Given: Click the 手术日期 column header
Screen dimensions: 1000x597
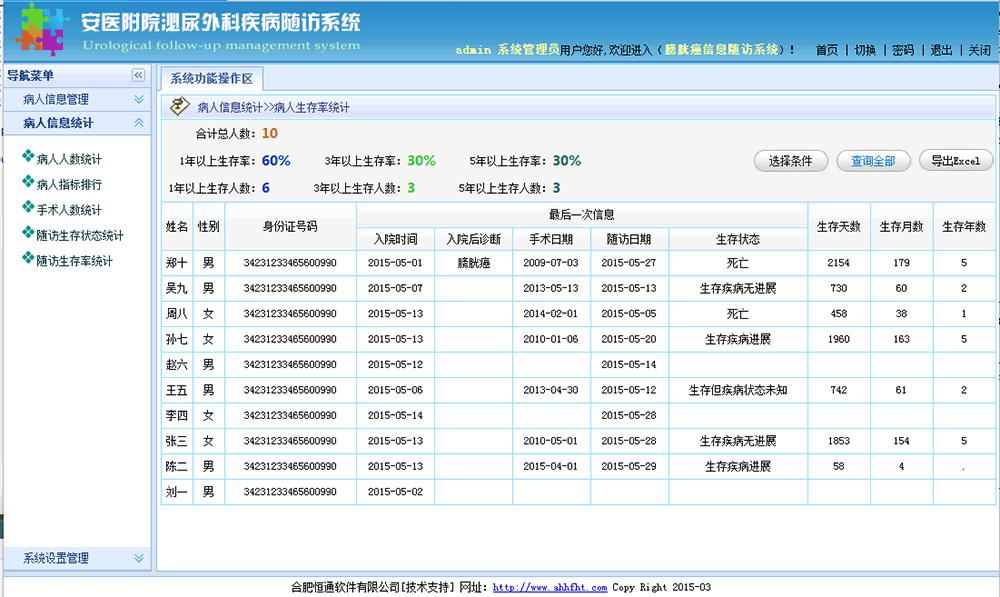Looking at the screenshot, I should 551,239.
